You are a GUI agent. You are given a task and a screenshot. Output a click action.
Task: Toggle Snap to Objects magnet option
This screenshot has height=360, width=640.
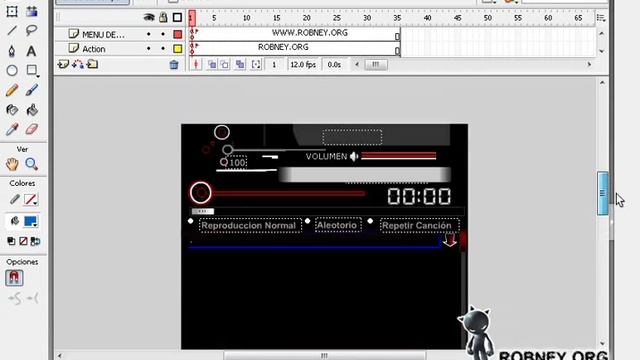[x=14, y=278]
